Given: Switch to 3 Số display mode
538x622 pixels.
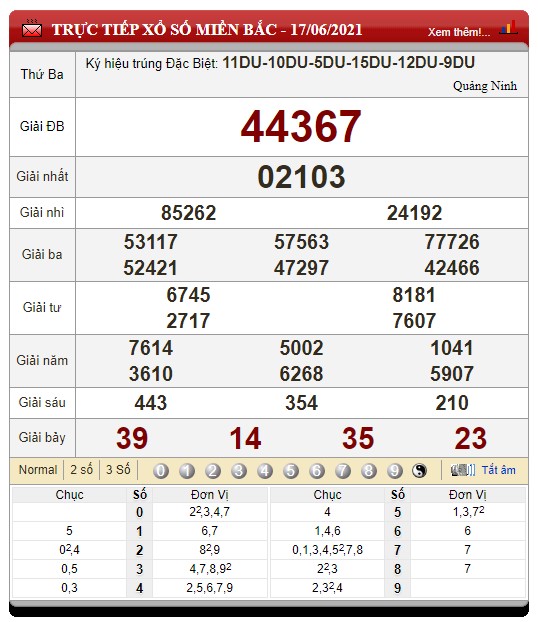Looking at the screenshot, I should [x=118, y=470].
